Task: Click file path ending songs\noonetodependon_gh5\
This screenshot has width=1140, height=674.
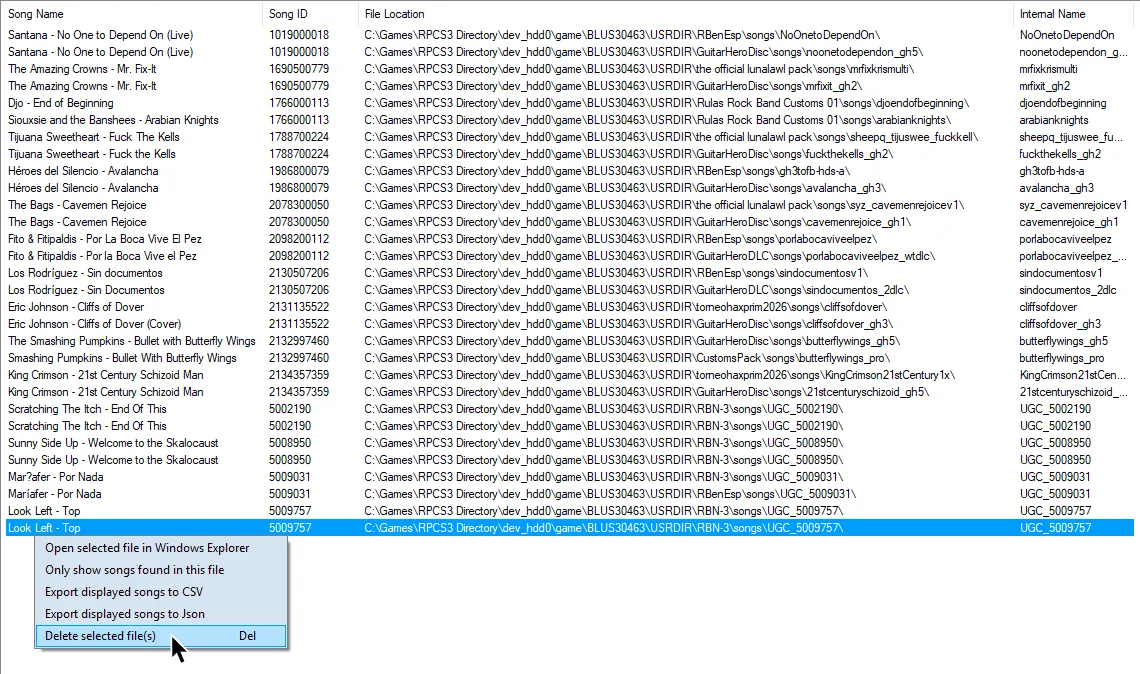Action: click(643, 52)
